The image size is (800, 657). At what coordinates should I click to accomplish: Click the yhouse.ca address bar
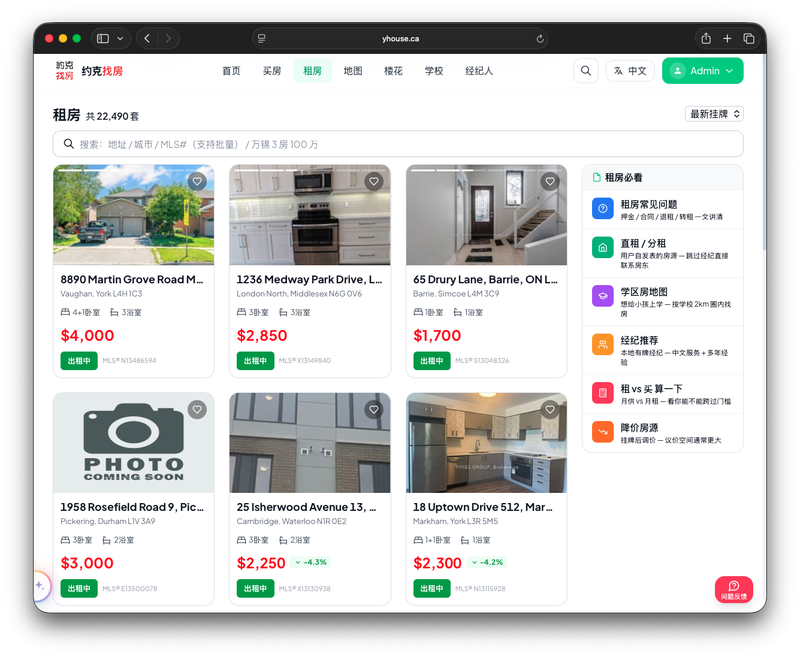coord(401,38)
